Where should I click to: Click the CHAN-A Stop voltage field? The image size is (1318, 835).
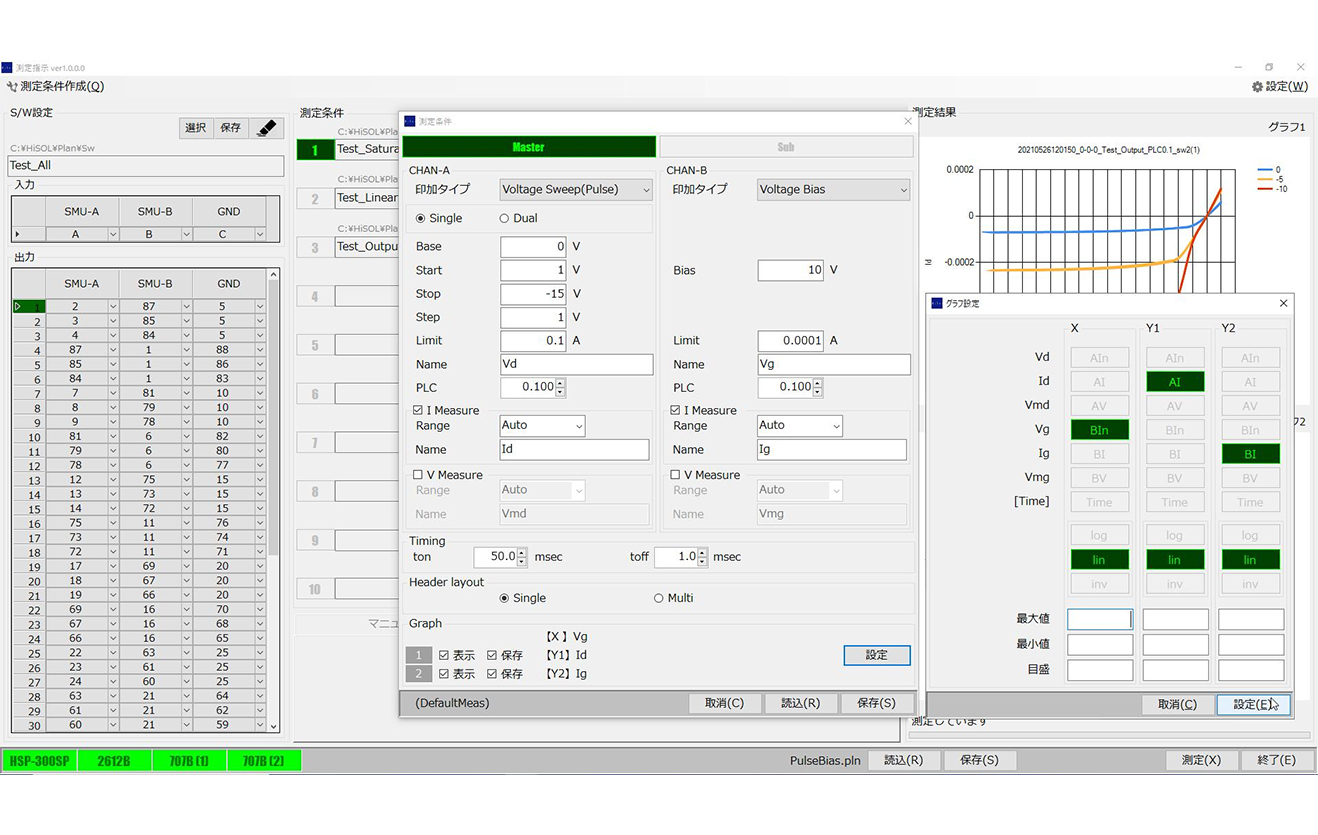click(534, 294)
